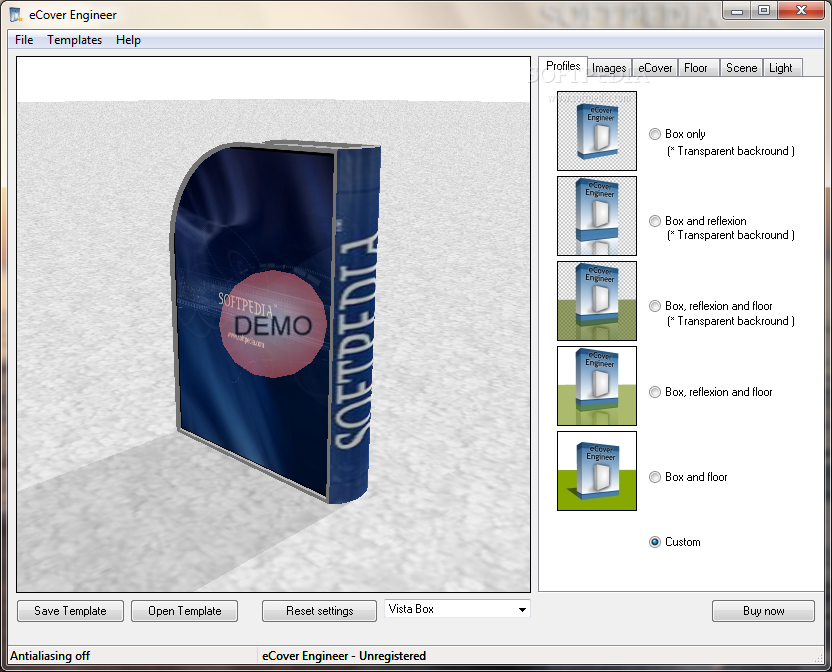Click the Buy now button
The width and height of the screenshot is (832, 672).
[x=764, y=611]
